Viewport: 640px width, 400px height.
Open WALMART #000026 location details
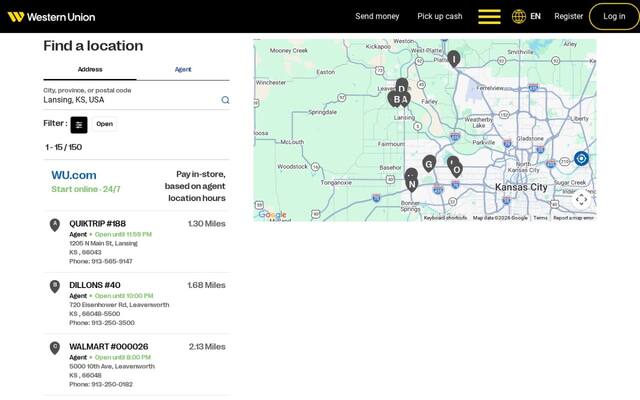coord(109,347)
